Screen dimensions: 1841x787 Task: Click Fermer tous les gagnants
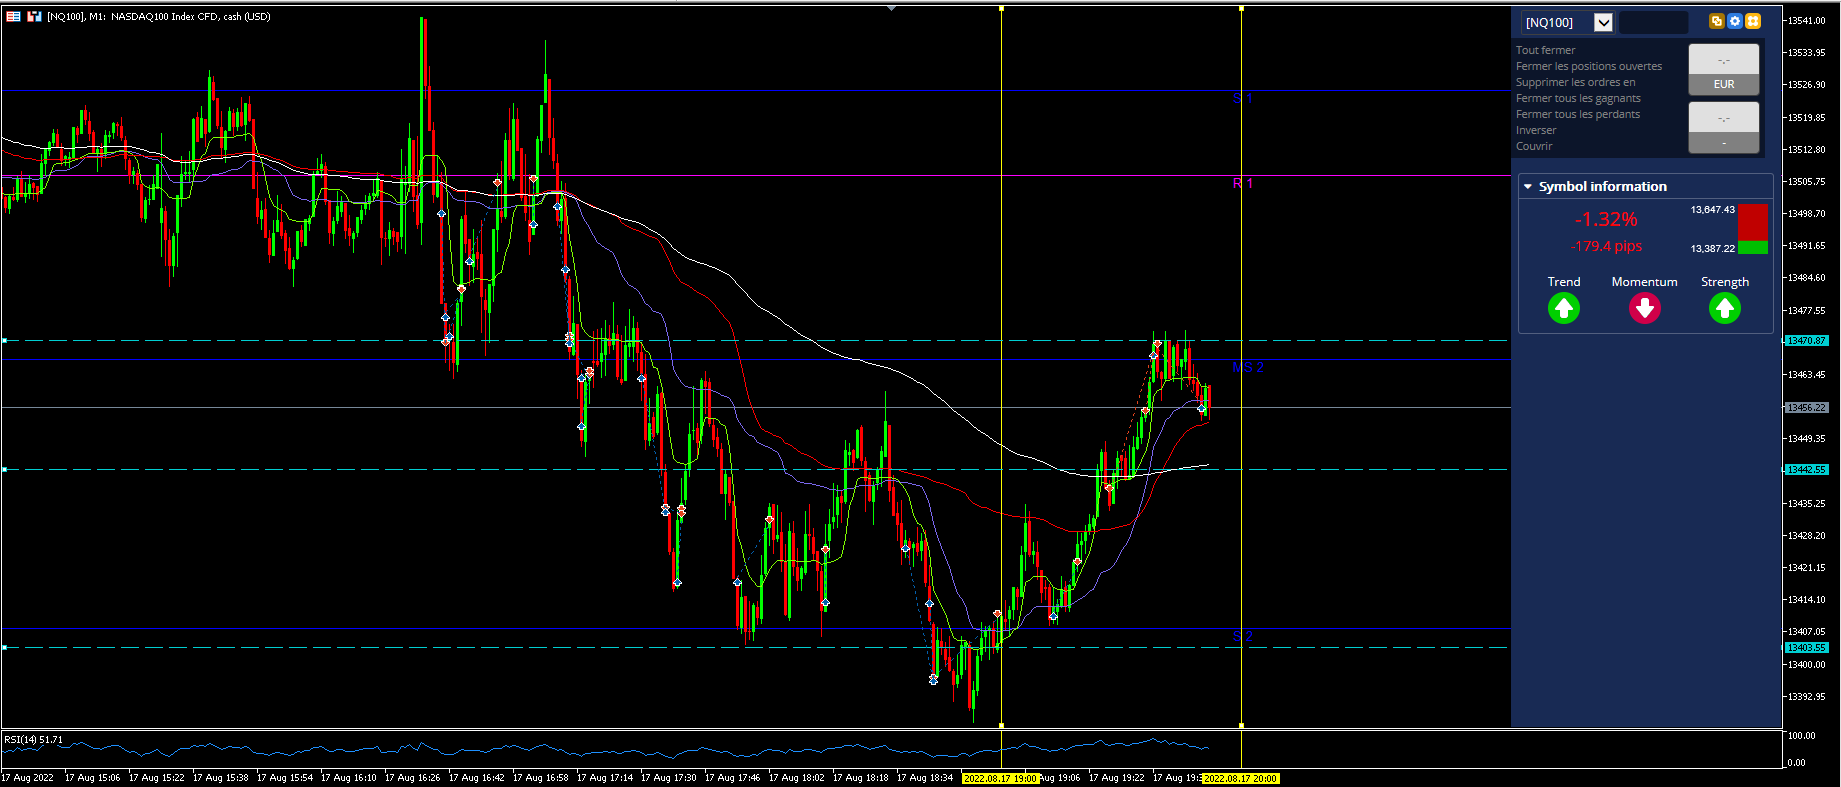click(x=1578, y=98)
